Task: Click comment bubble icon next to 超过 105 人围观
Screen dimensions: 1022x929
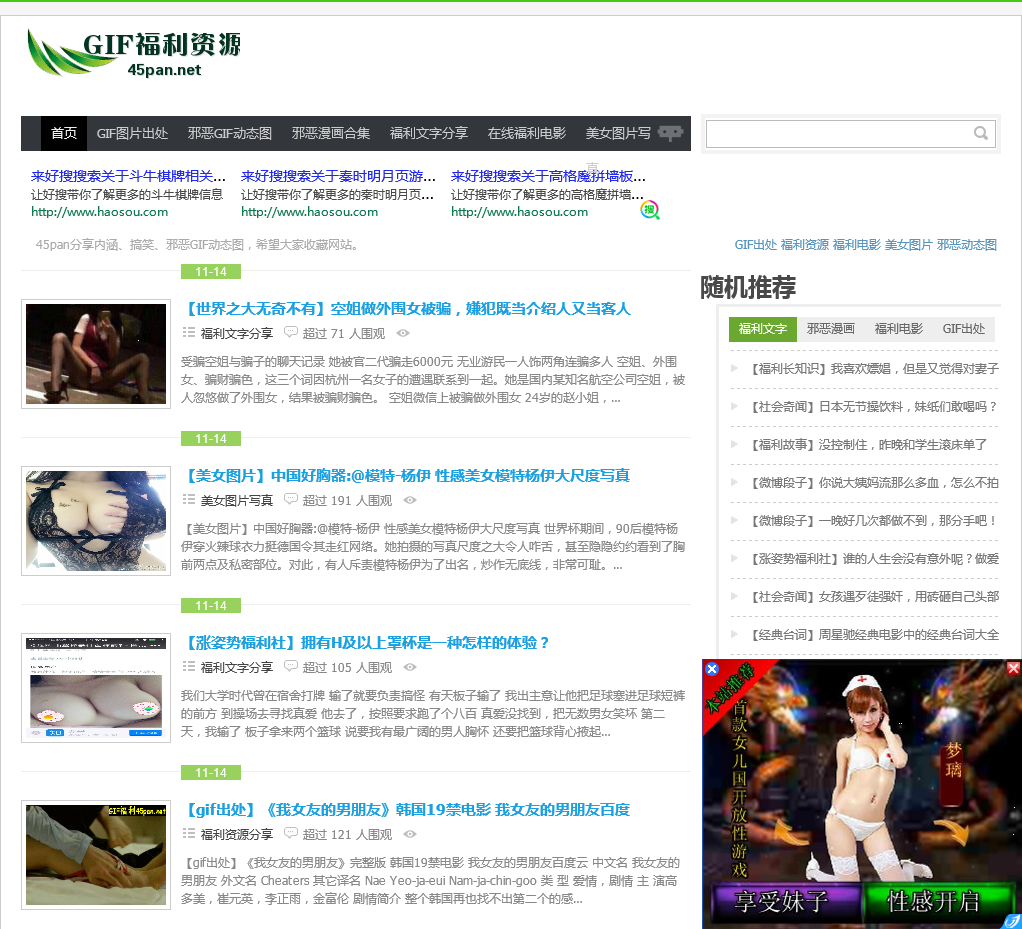Action: tap(291, 666)
